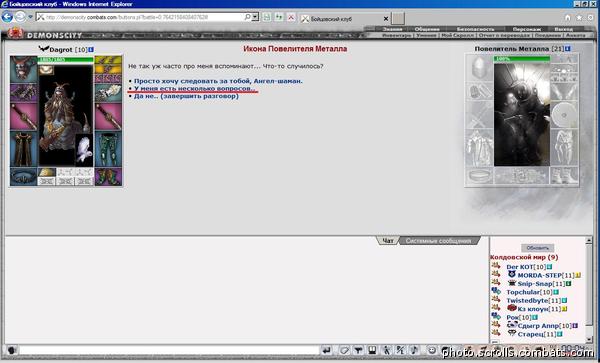This screenshot has height=363, width=600.
Task: Click private message icon beside Der KOT
Action: 496,265
